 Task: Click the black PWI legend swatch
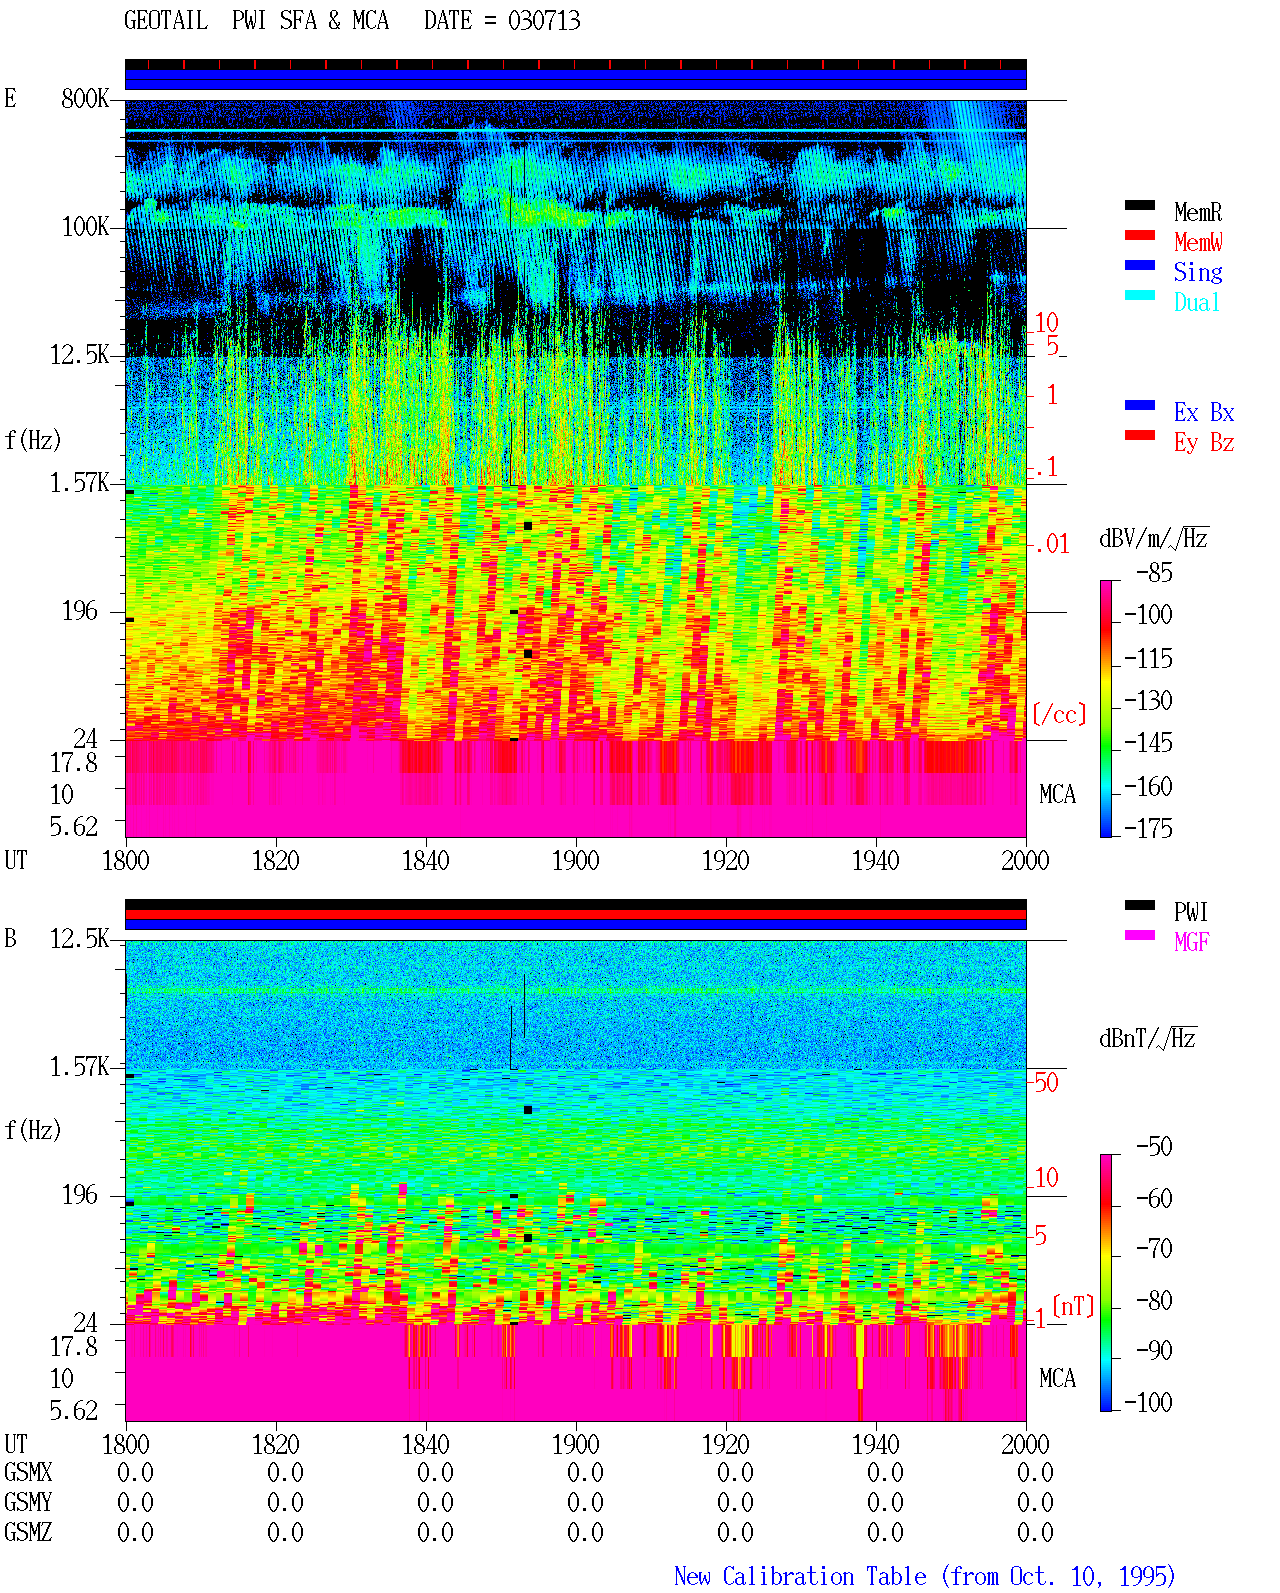coord(1139,905)
